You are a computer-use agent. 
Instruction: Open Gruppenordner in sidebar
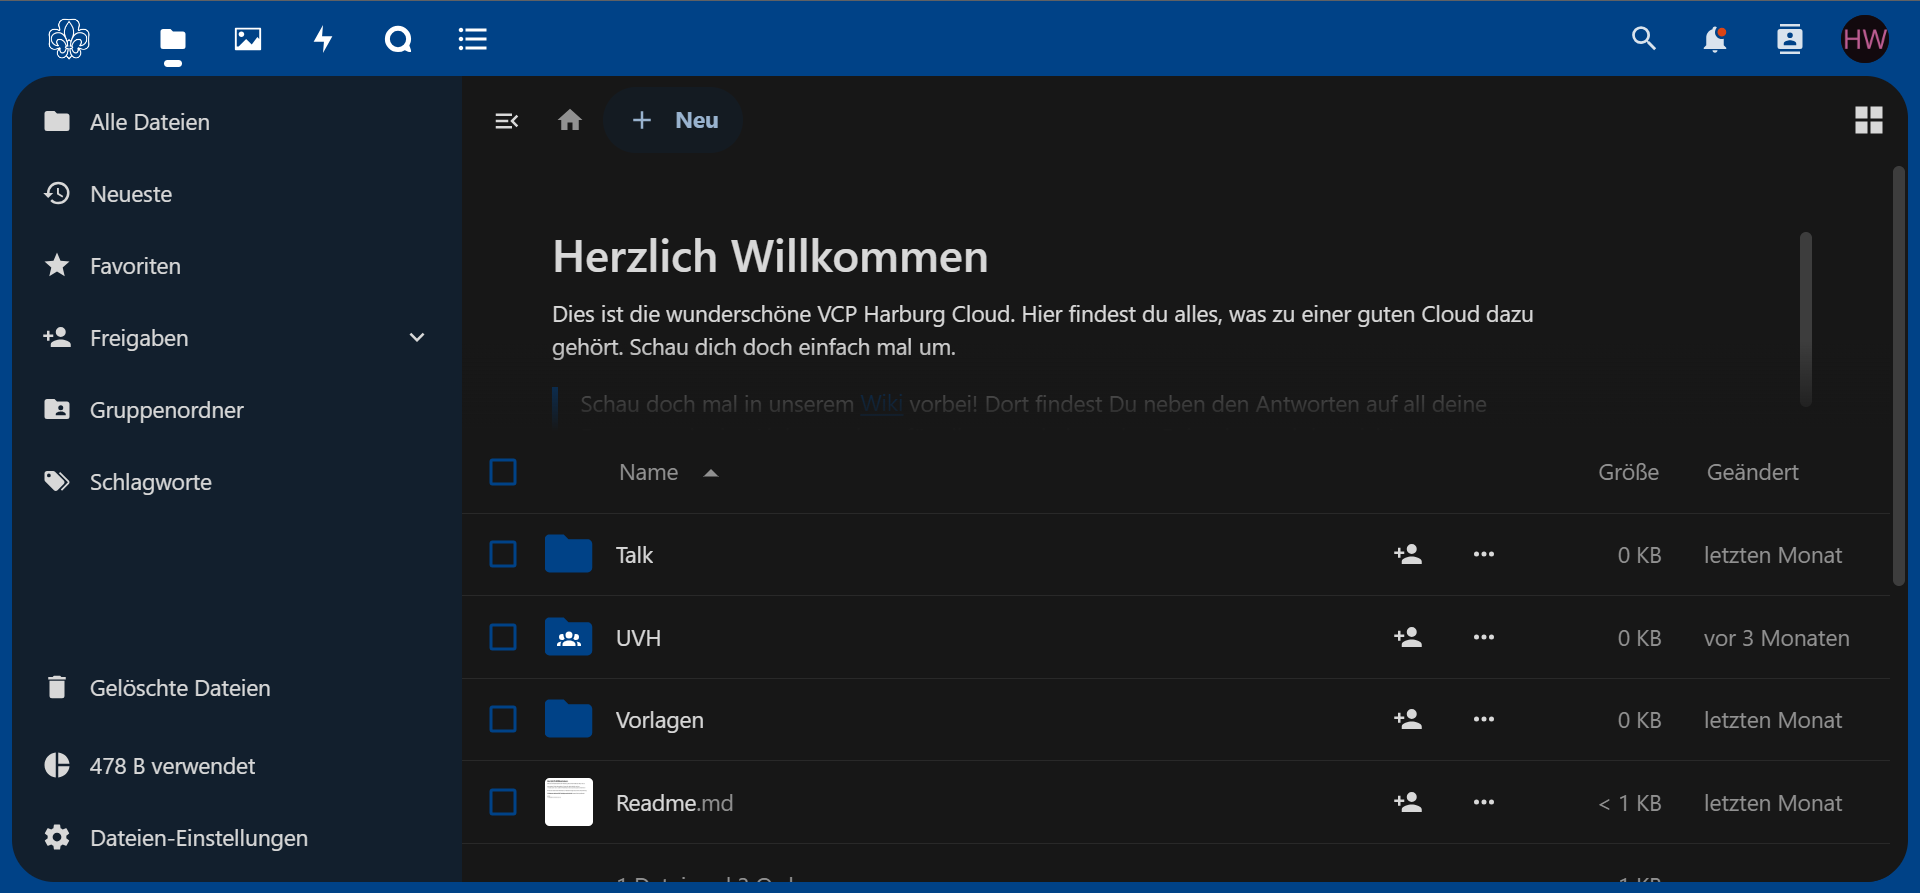(x=237, y=410)
